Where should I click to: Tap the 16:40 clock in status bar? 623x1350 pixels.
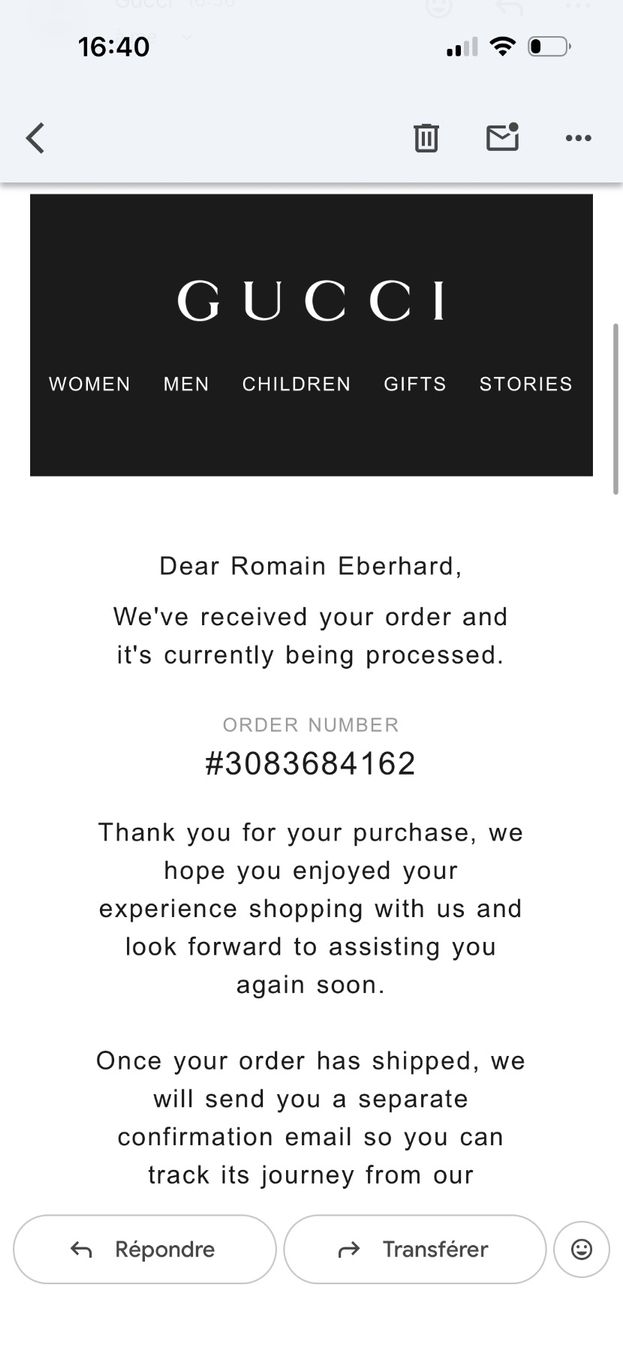click(114, 47)
